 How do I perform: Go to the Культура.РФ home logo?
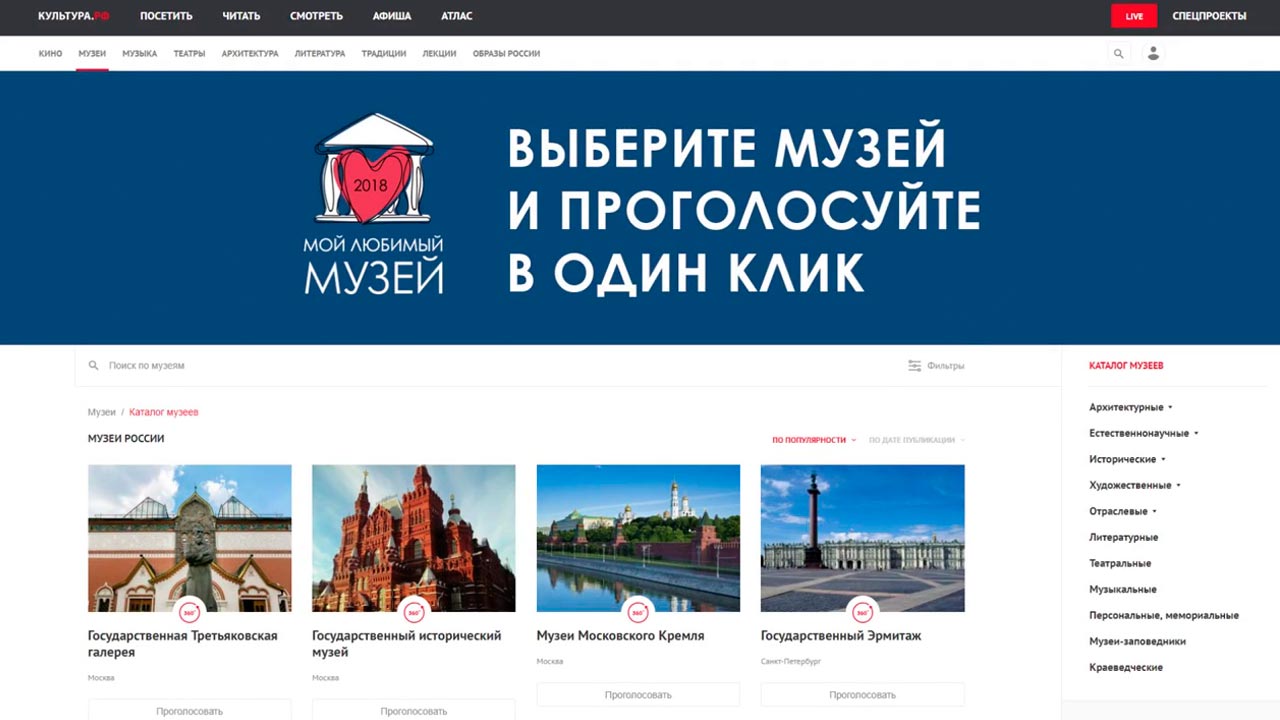click(x=74, y=16)
